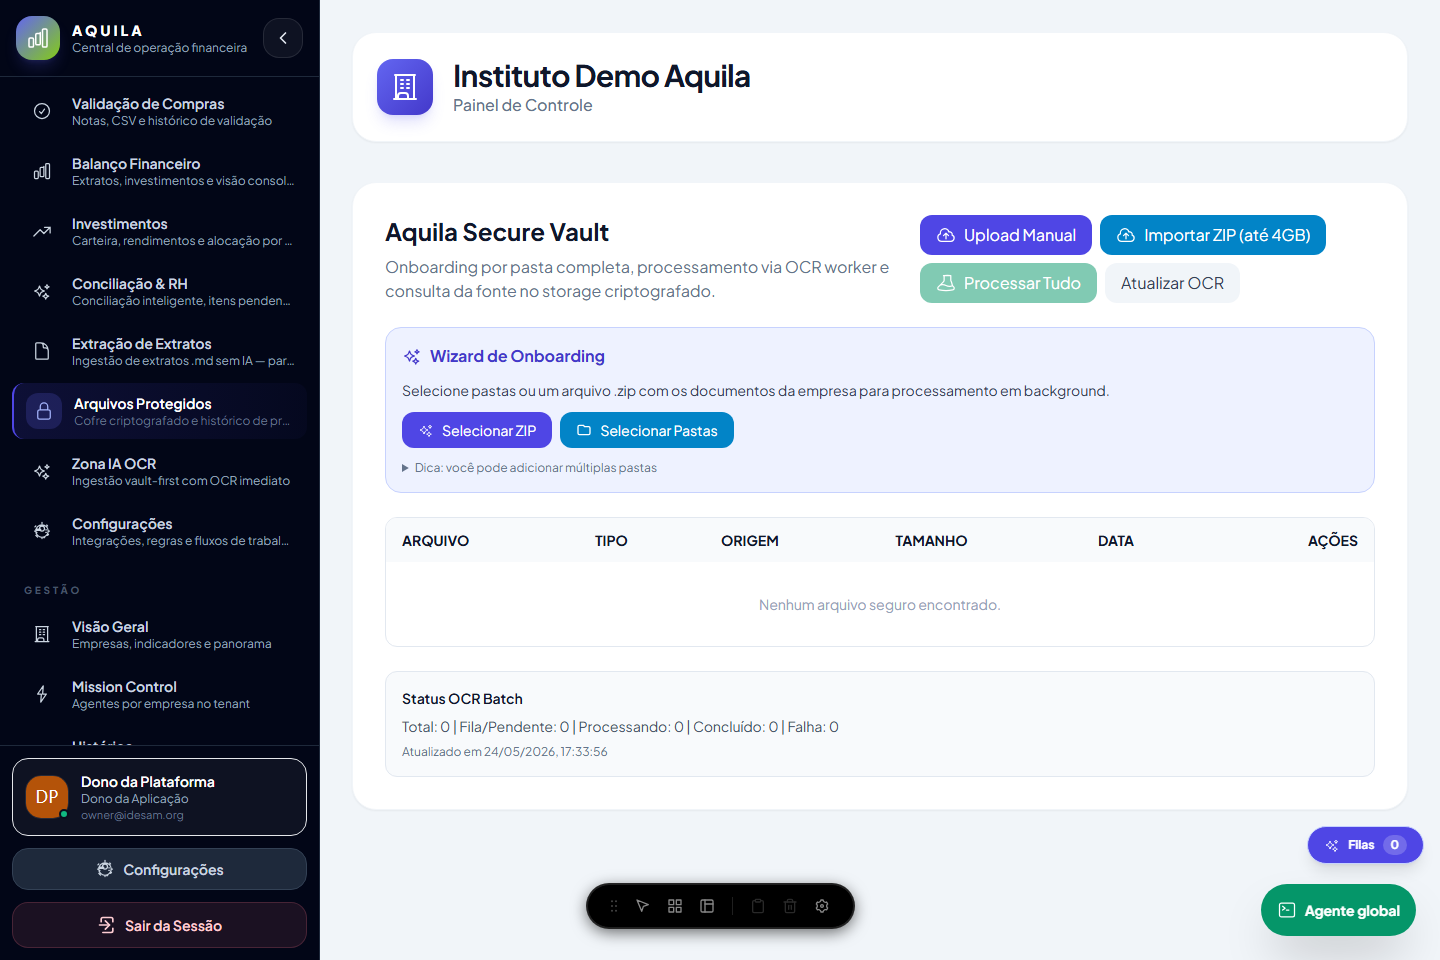Click the settings gear in floating toolbar
1440x960 pixels.
pos(822,906)
